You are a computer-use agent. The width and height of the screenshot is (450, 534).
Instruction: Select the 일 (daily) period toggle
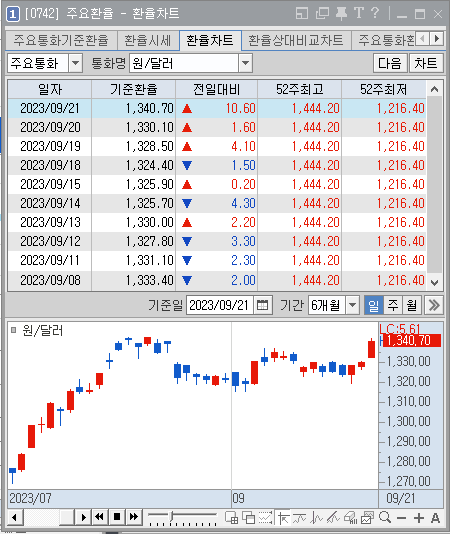pyautogui.click(x=374, y=305)
